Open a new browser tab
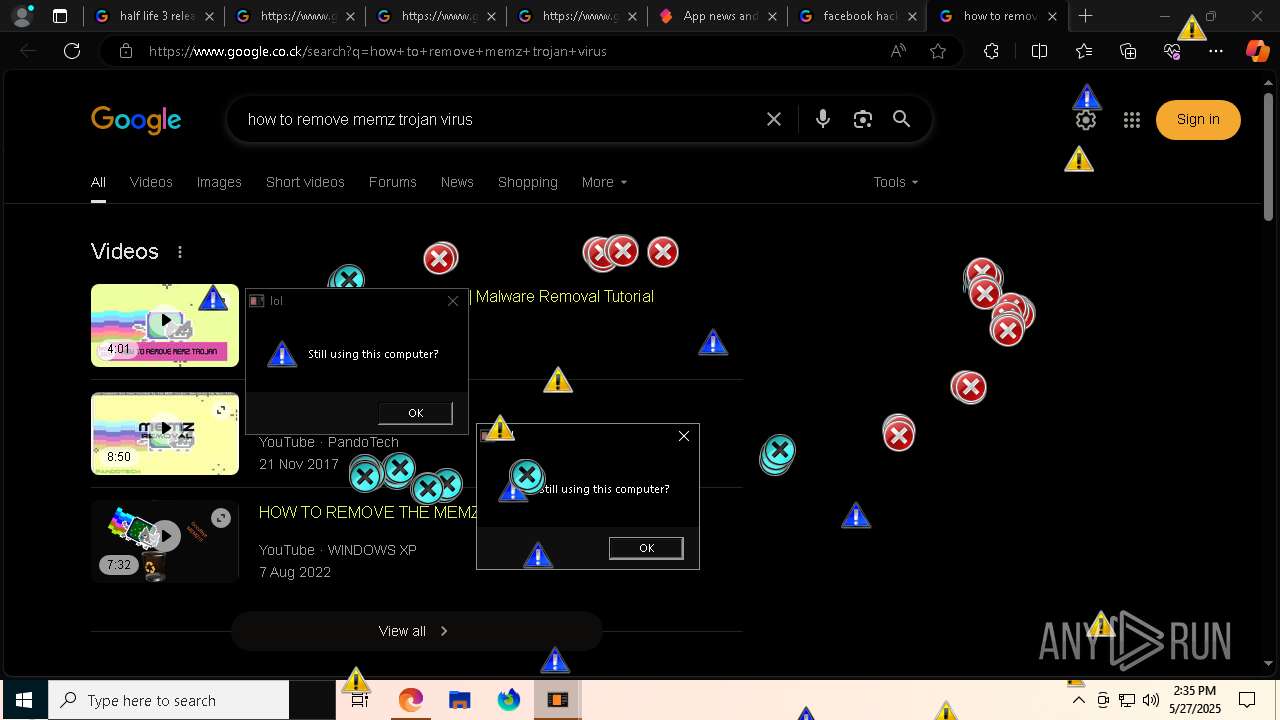The width and height of the screenshot is (1280, 720). (1085, 16)
